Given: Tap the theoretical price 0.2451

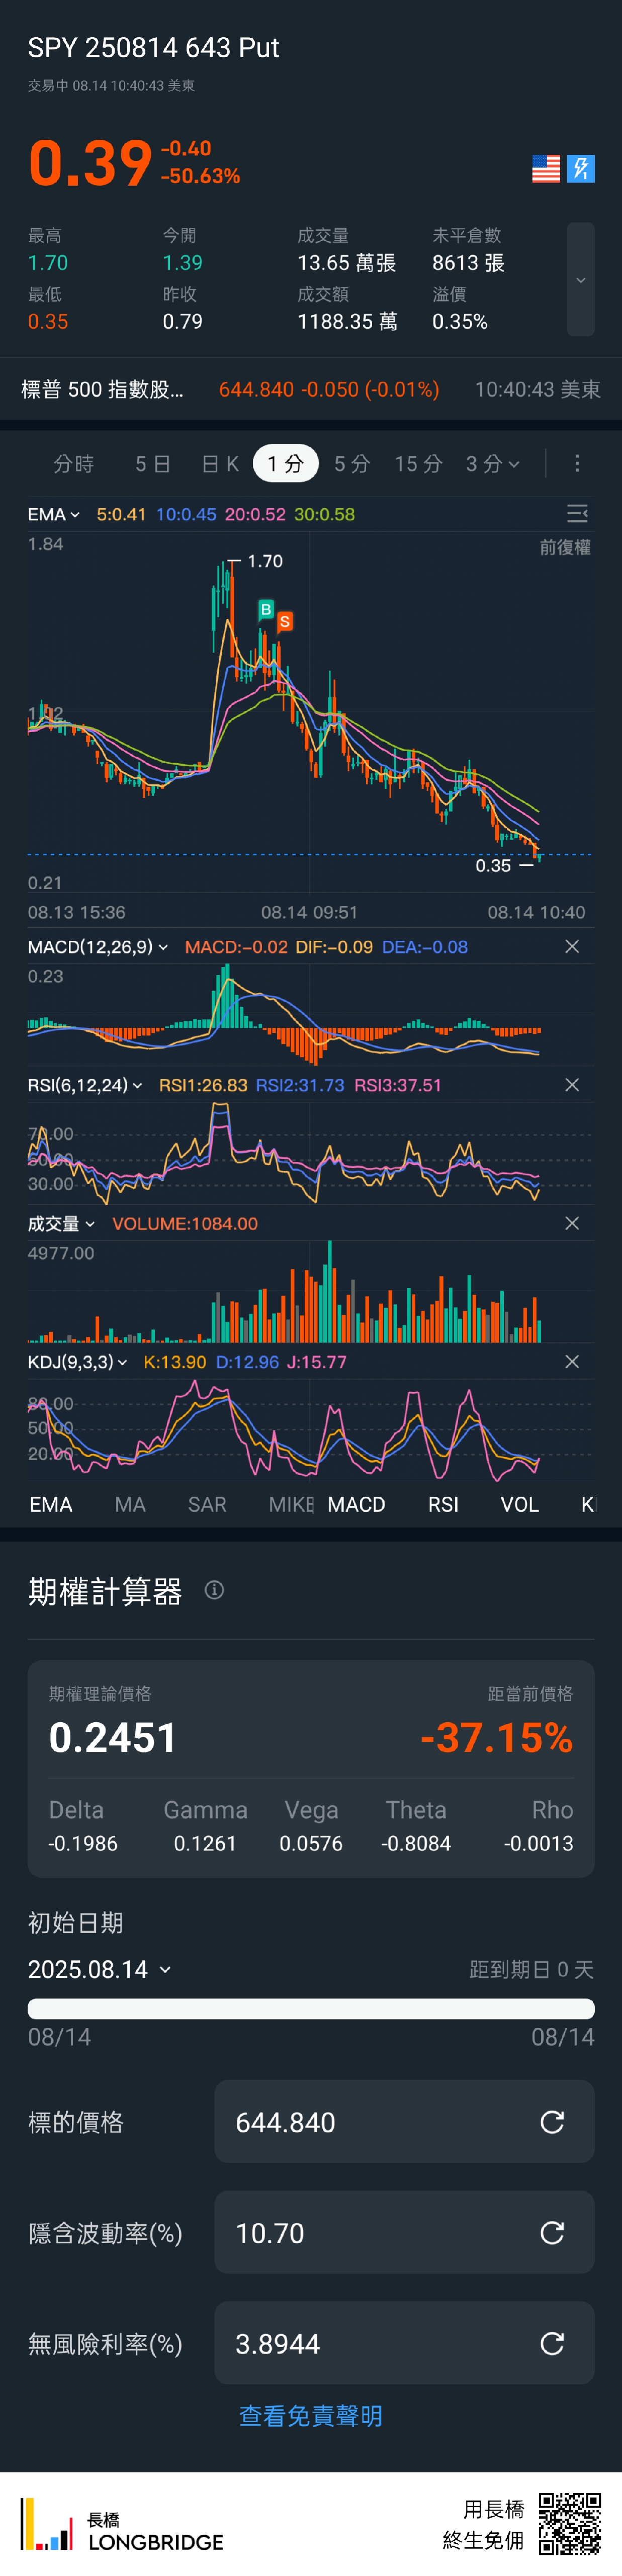Looking at the screenshot, I should click(x=113, y=1737).
